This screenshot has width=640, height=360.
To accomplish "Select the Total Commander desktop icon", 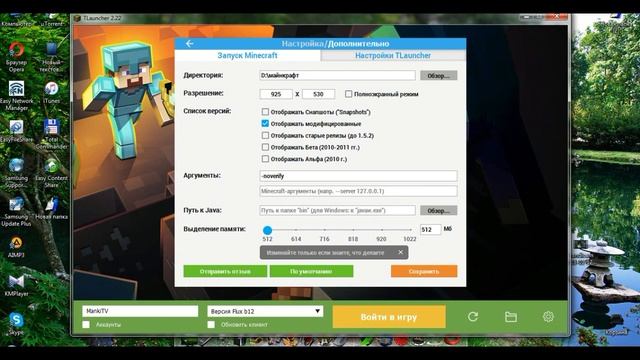I will point(51,134).
